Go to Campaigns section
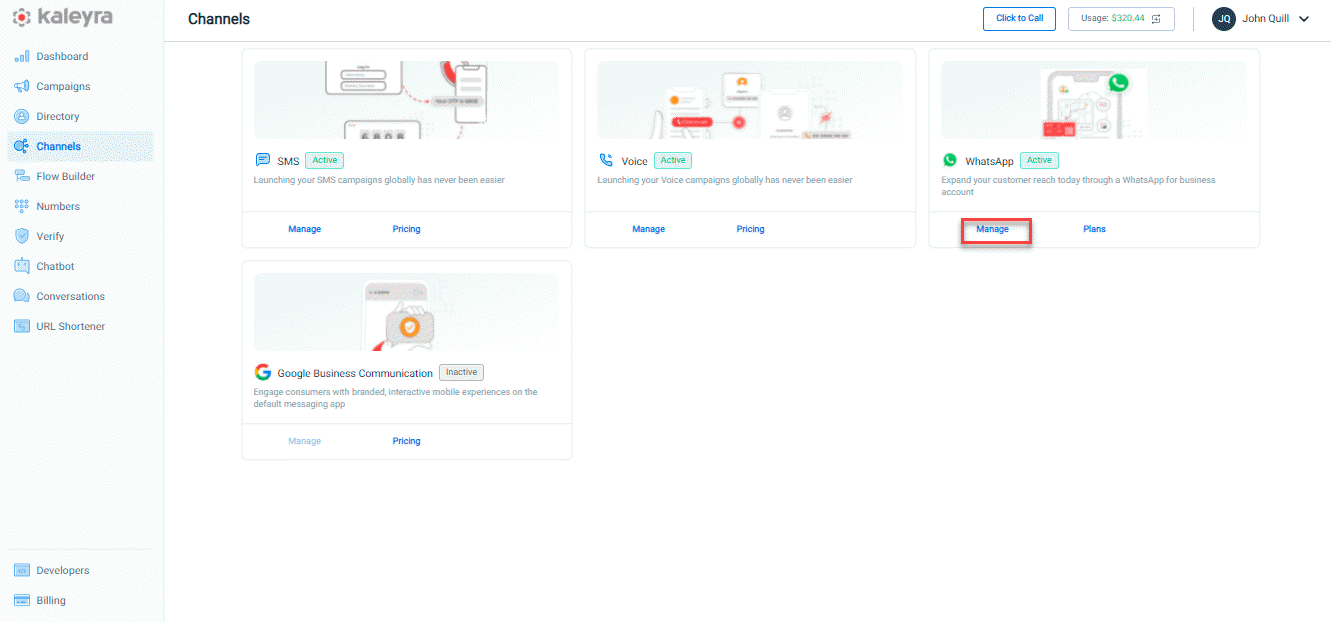Screen dimensions: 1331x622 pos(63,86)
